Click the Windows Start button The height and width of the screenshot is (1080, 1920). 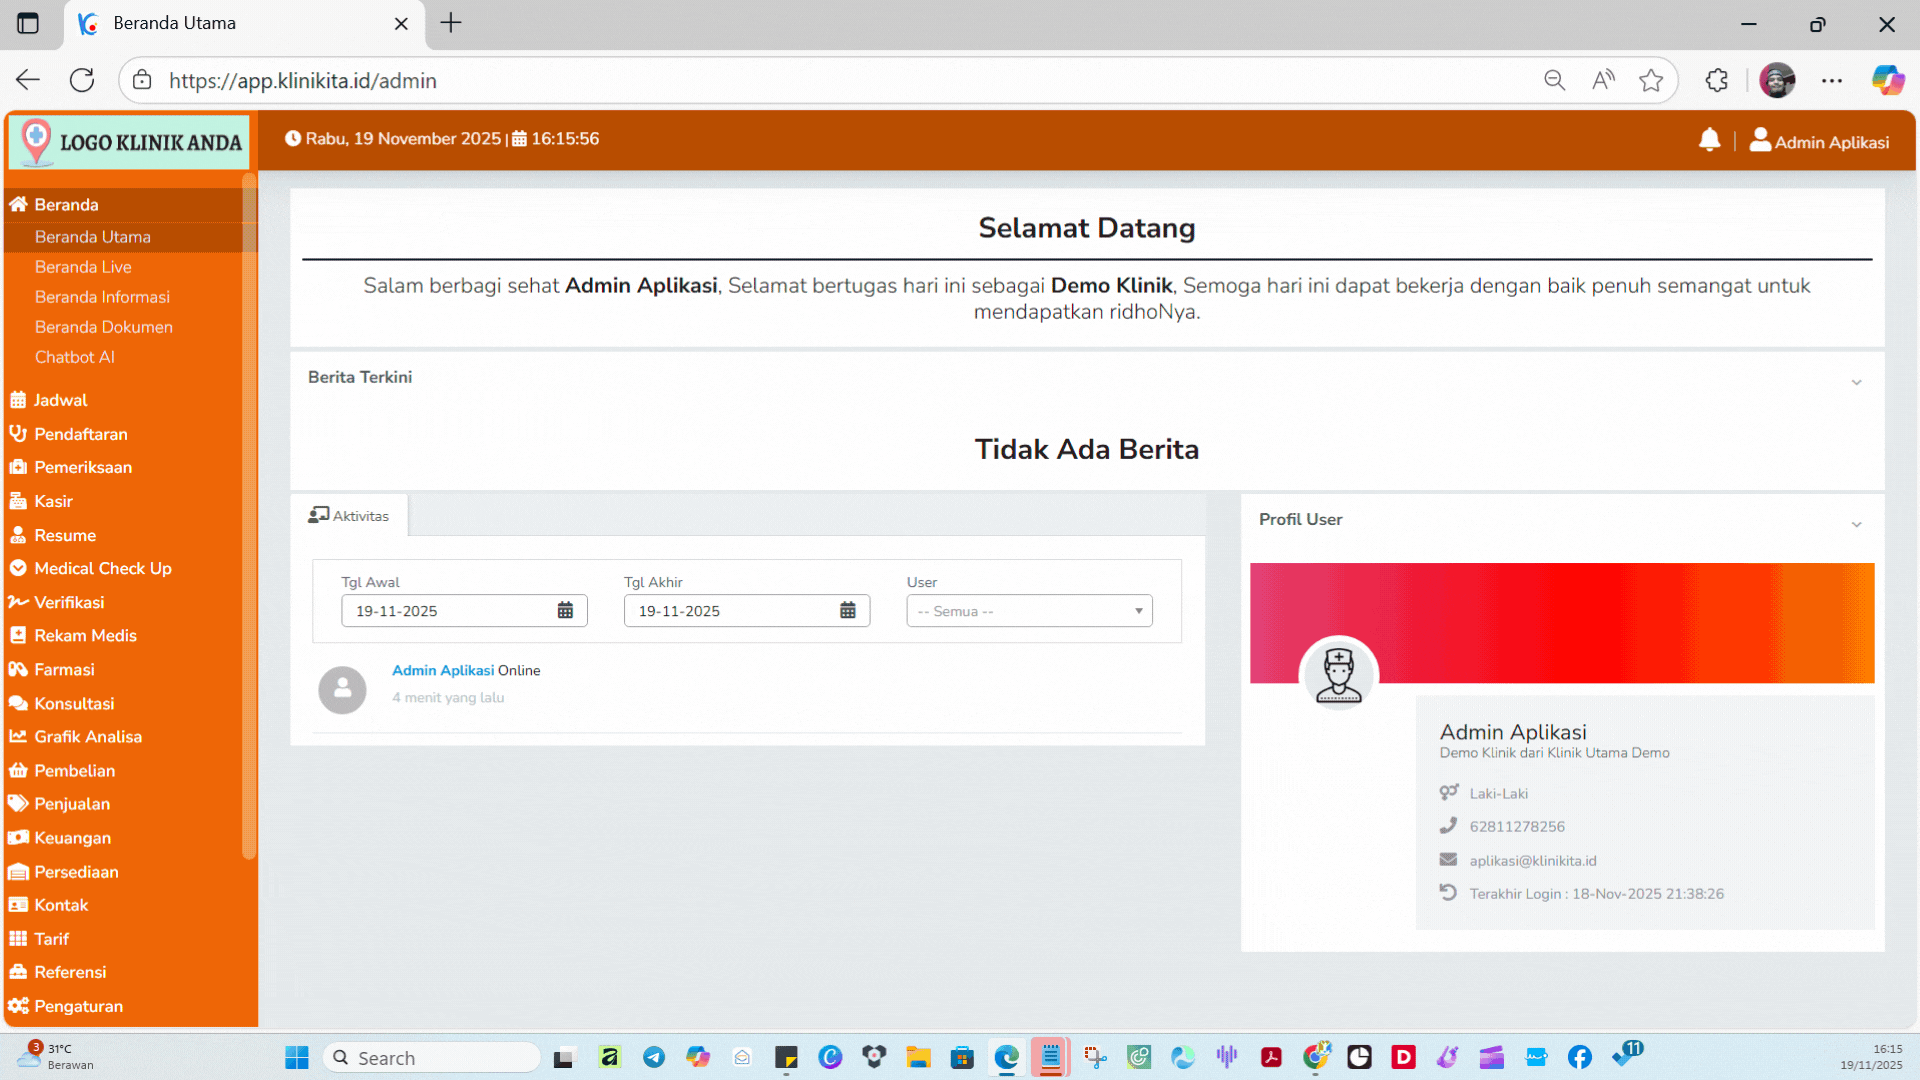pyautogui.click(x=297, y=1058)
